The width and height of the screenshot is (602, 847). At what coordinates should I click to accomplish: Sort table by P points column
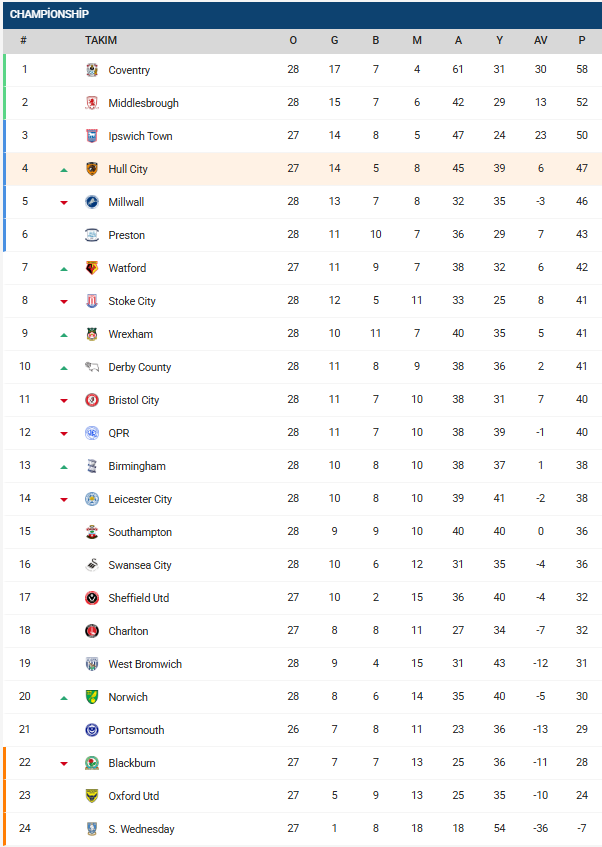581,41
